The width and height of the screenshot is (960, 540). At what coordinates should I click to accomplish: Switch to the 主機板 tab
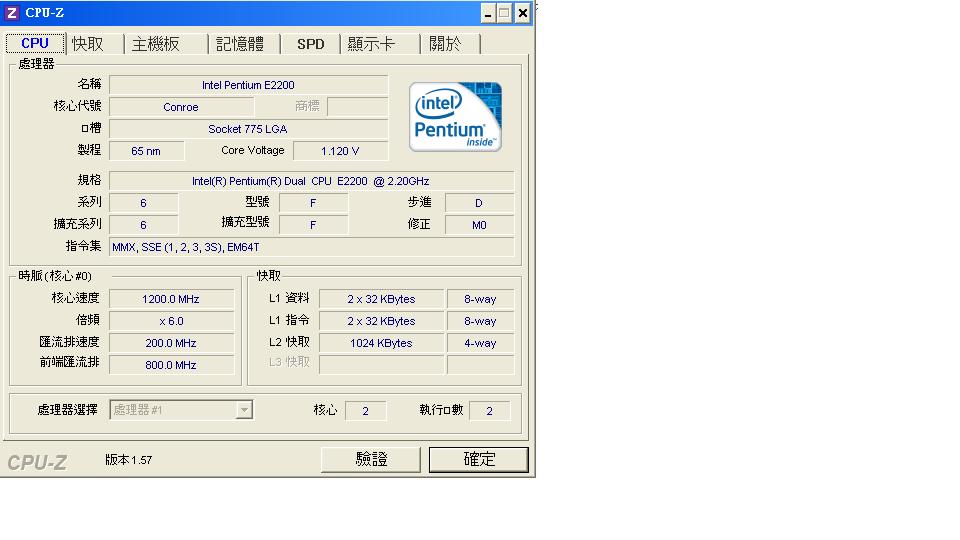tap(156, 44)
